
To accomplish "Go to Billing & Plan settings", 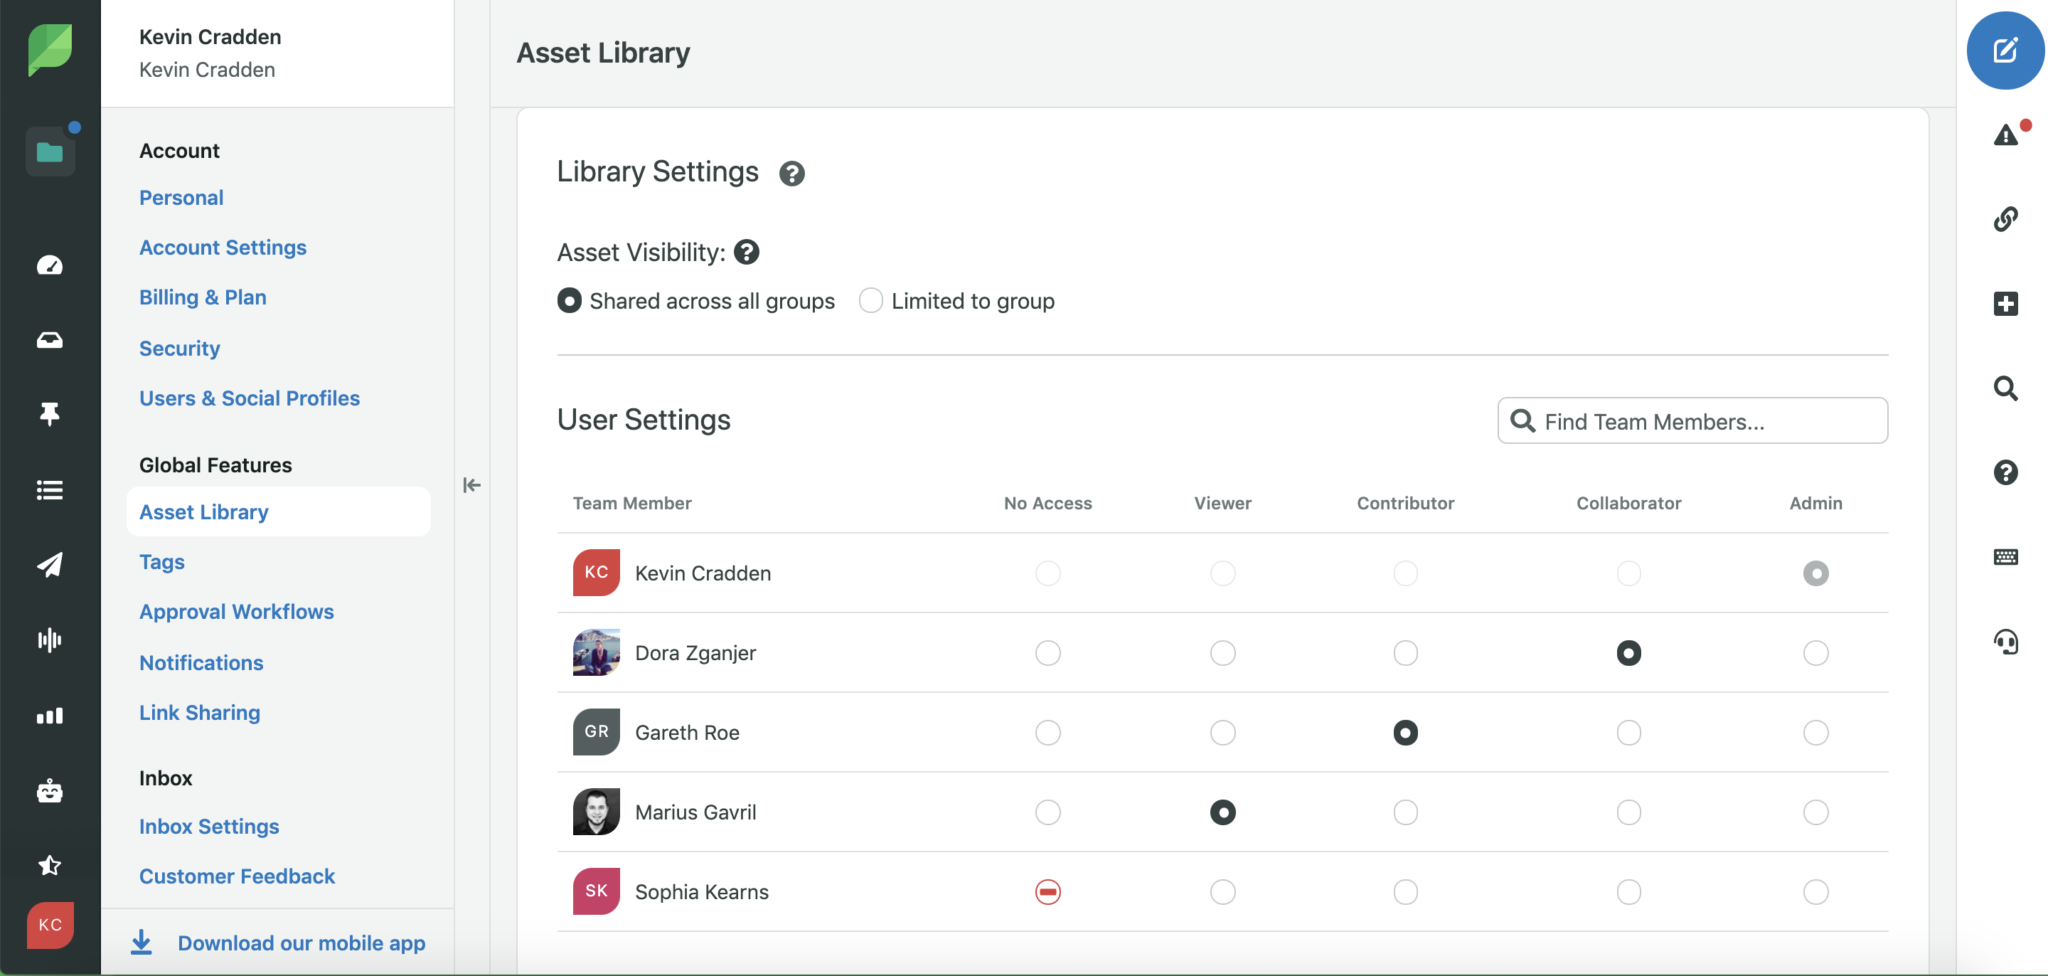I will [202, 297].
